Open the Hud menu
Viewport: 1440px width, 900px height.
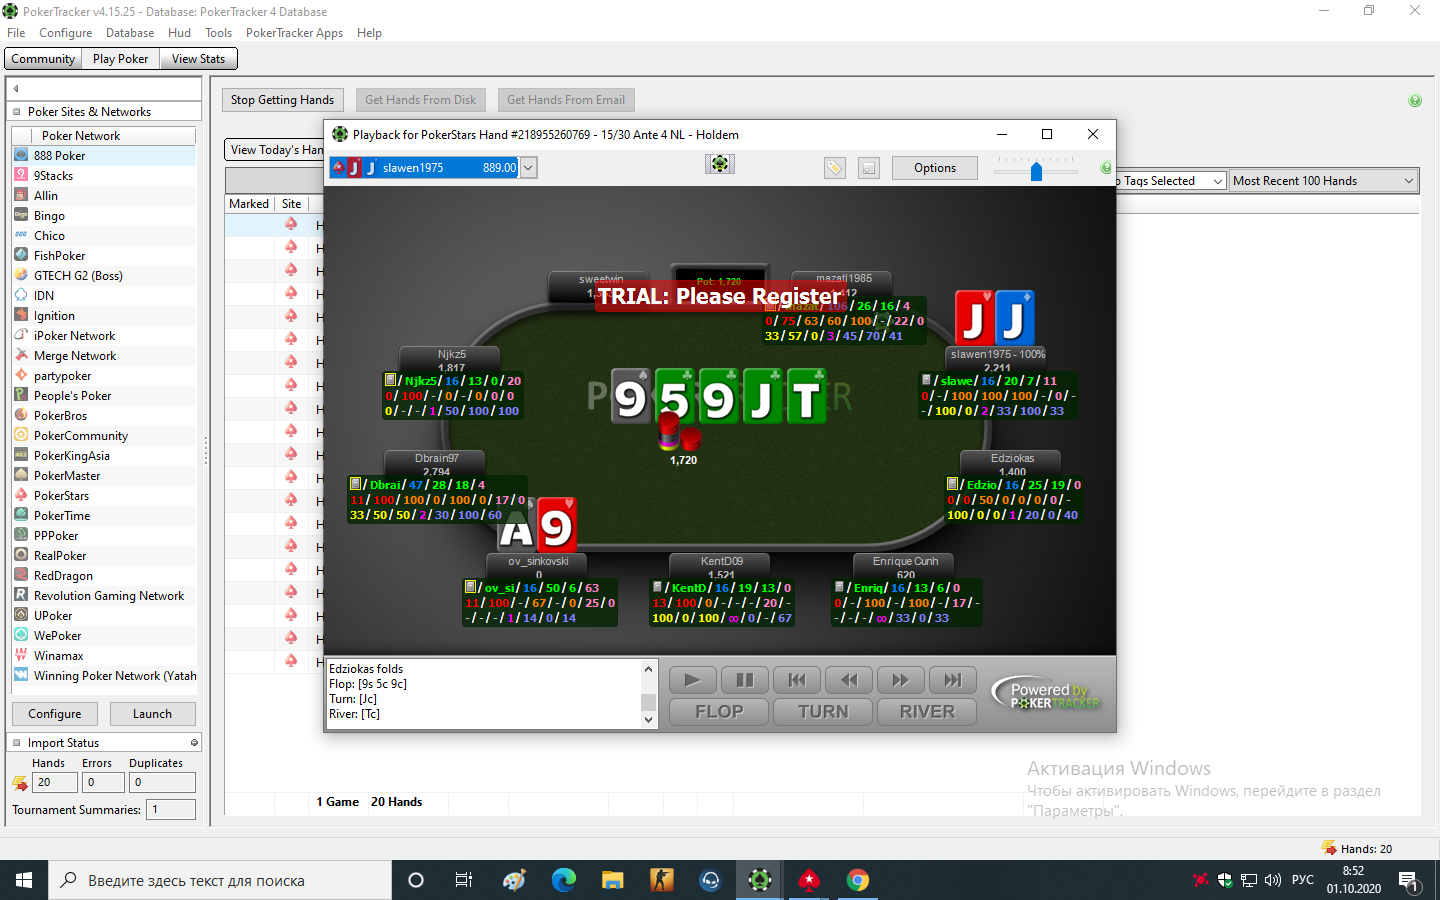(180, 33)
